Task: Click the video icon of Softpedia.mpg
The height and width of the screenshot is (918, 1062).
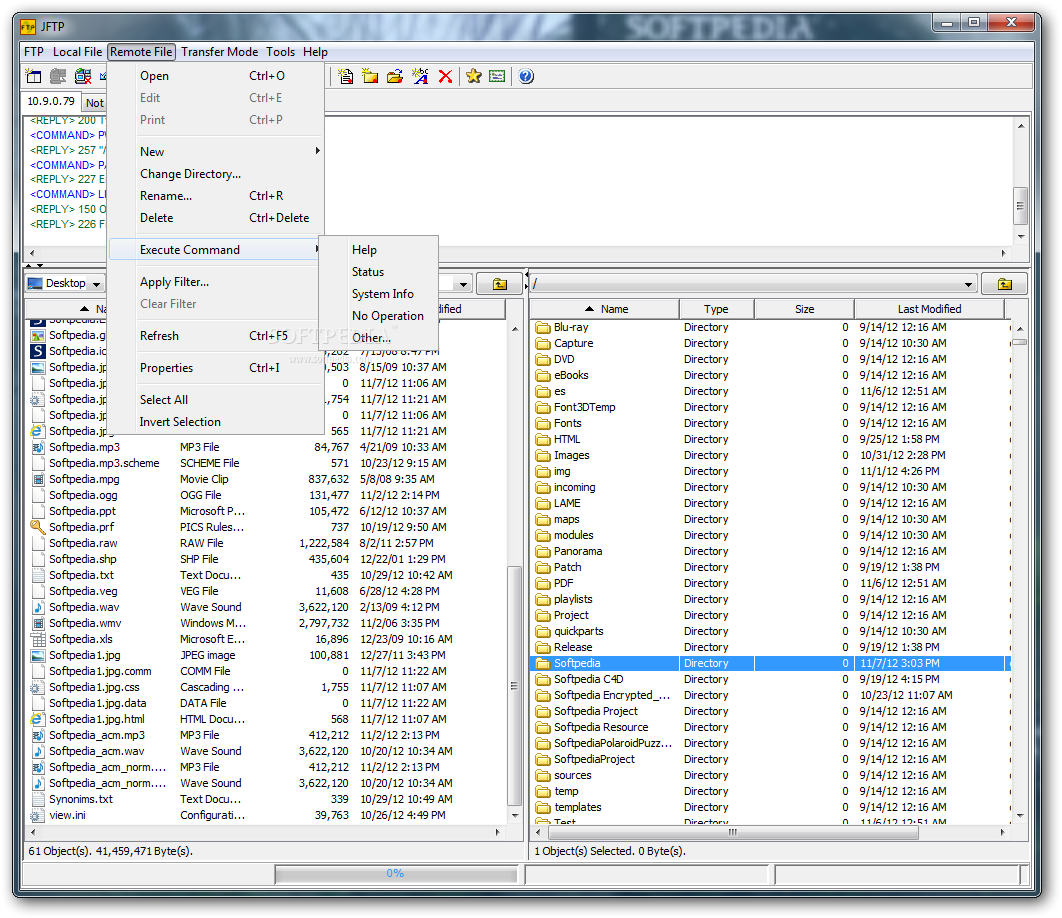Action: pyautogui.click(x=38, y=479)
